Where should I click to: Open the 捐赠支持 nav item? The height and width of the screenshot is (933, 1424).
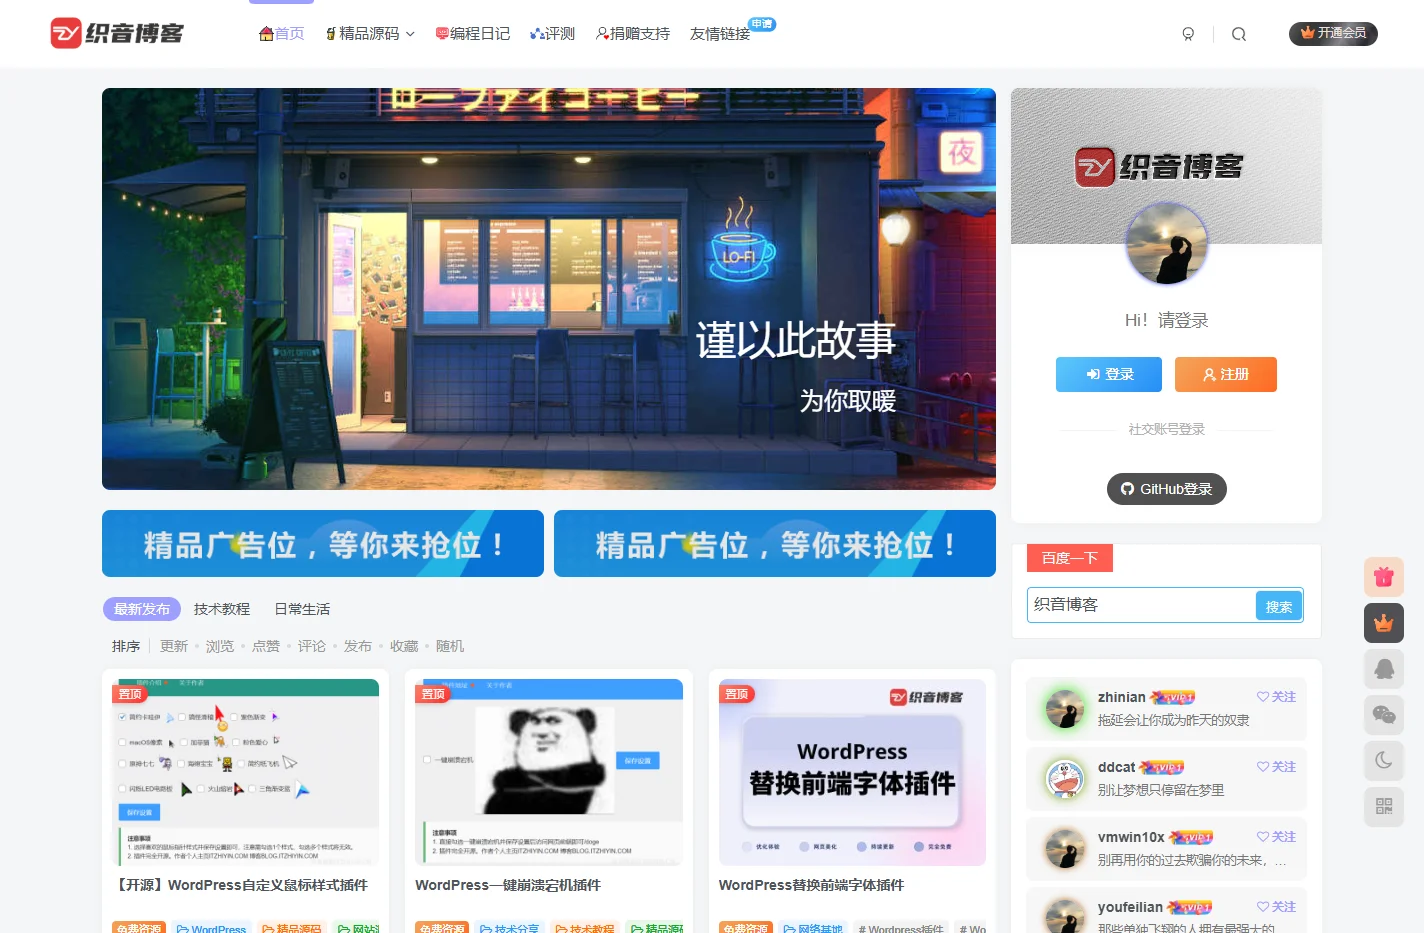(633, 34)
